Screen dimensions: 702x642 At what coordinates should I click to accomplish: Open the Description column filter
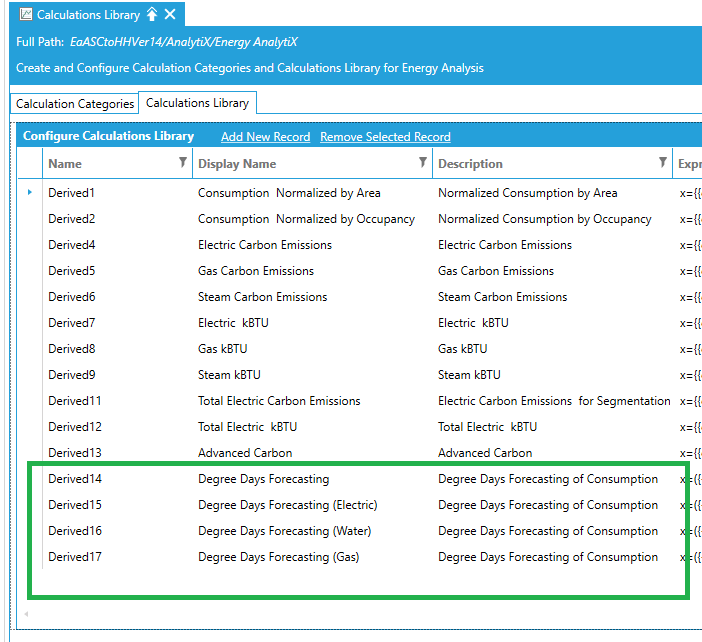(x=662, y=163)
